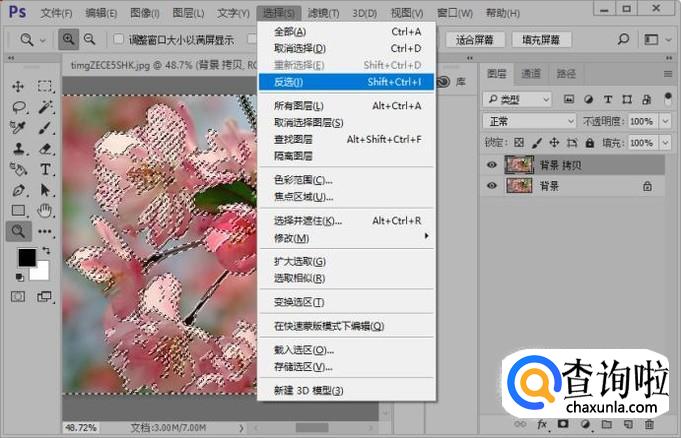
Task: Select the Move tool
Action: (x=19, y=87)
